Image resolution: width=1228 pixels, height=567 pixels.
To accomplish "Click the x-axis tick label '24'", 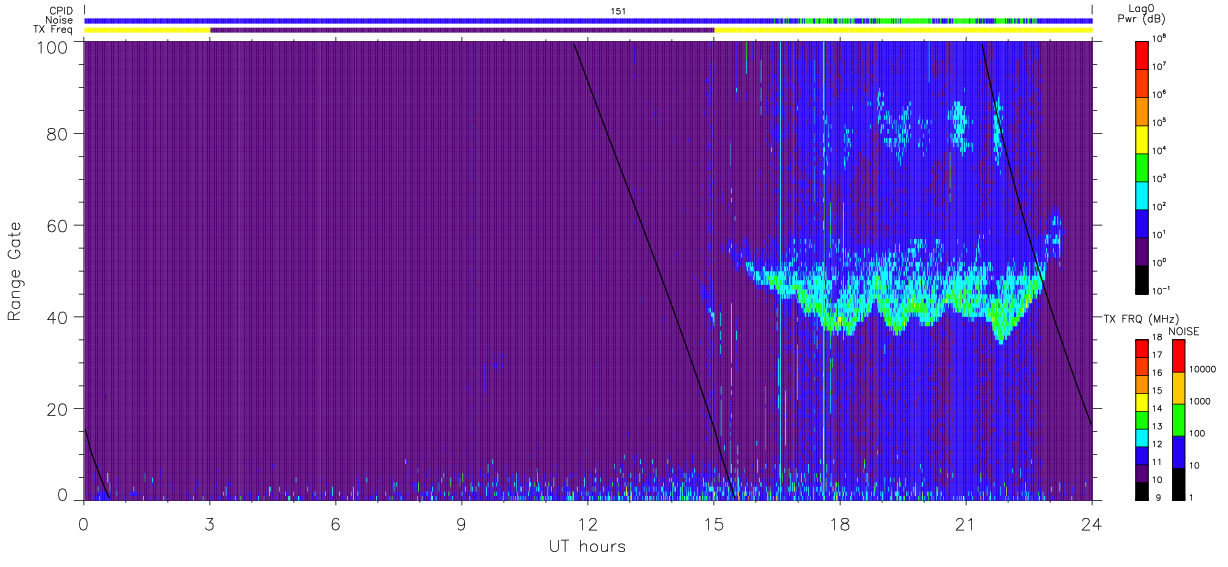I will [x=1091, y=522].
